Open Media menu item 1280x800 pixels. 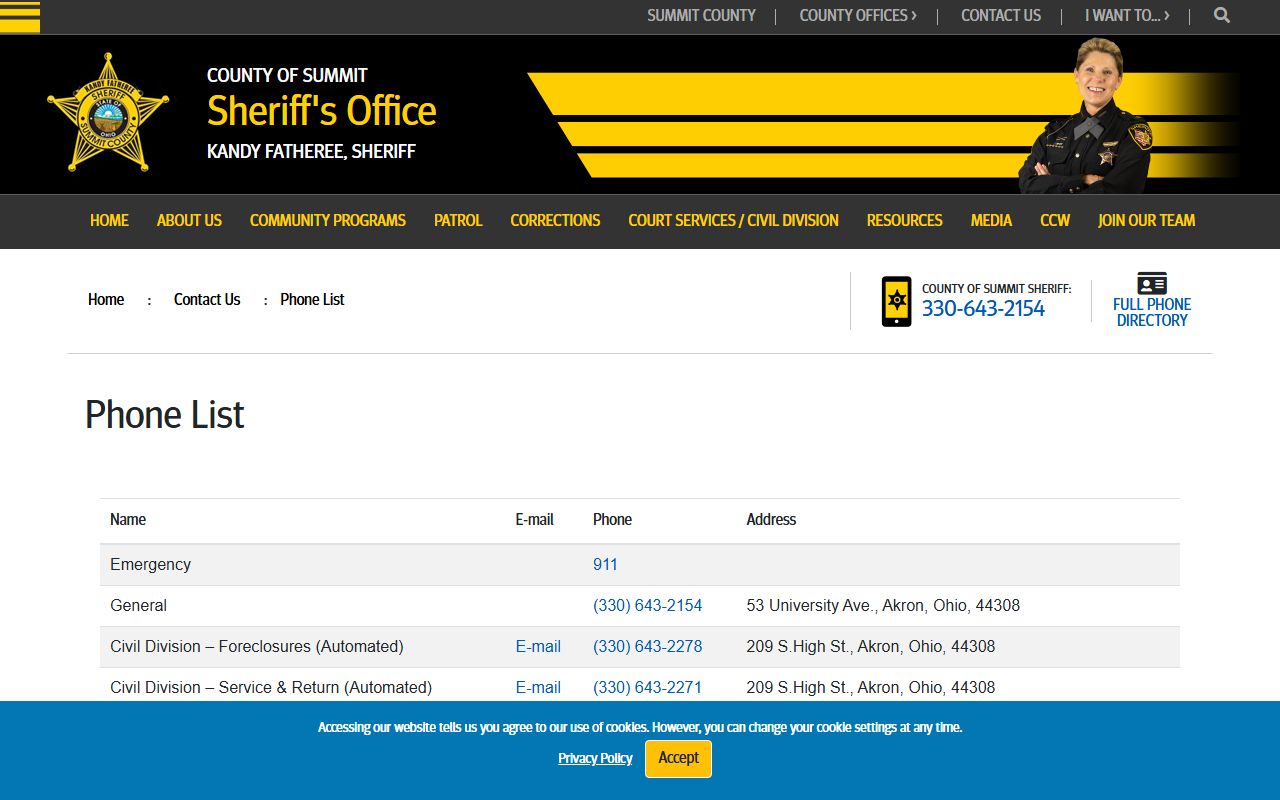(x=991, y=220)
